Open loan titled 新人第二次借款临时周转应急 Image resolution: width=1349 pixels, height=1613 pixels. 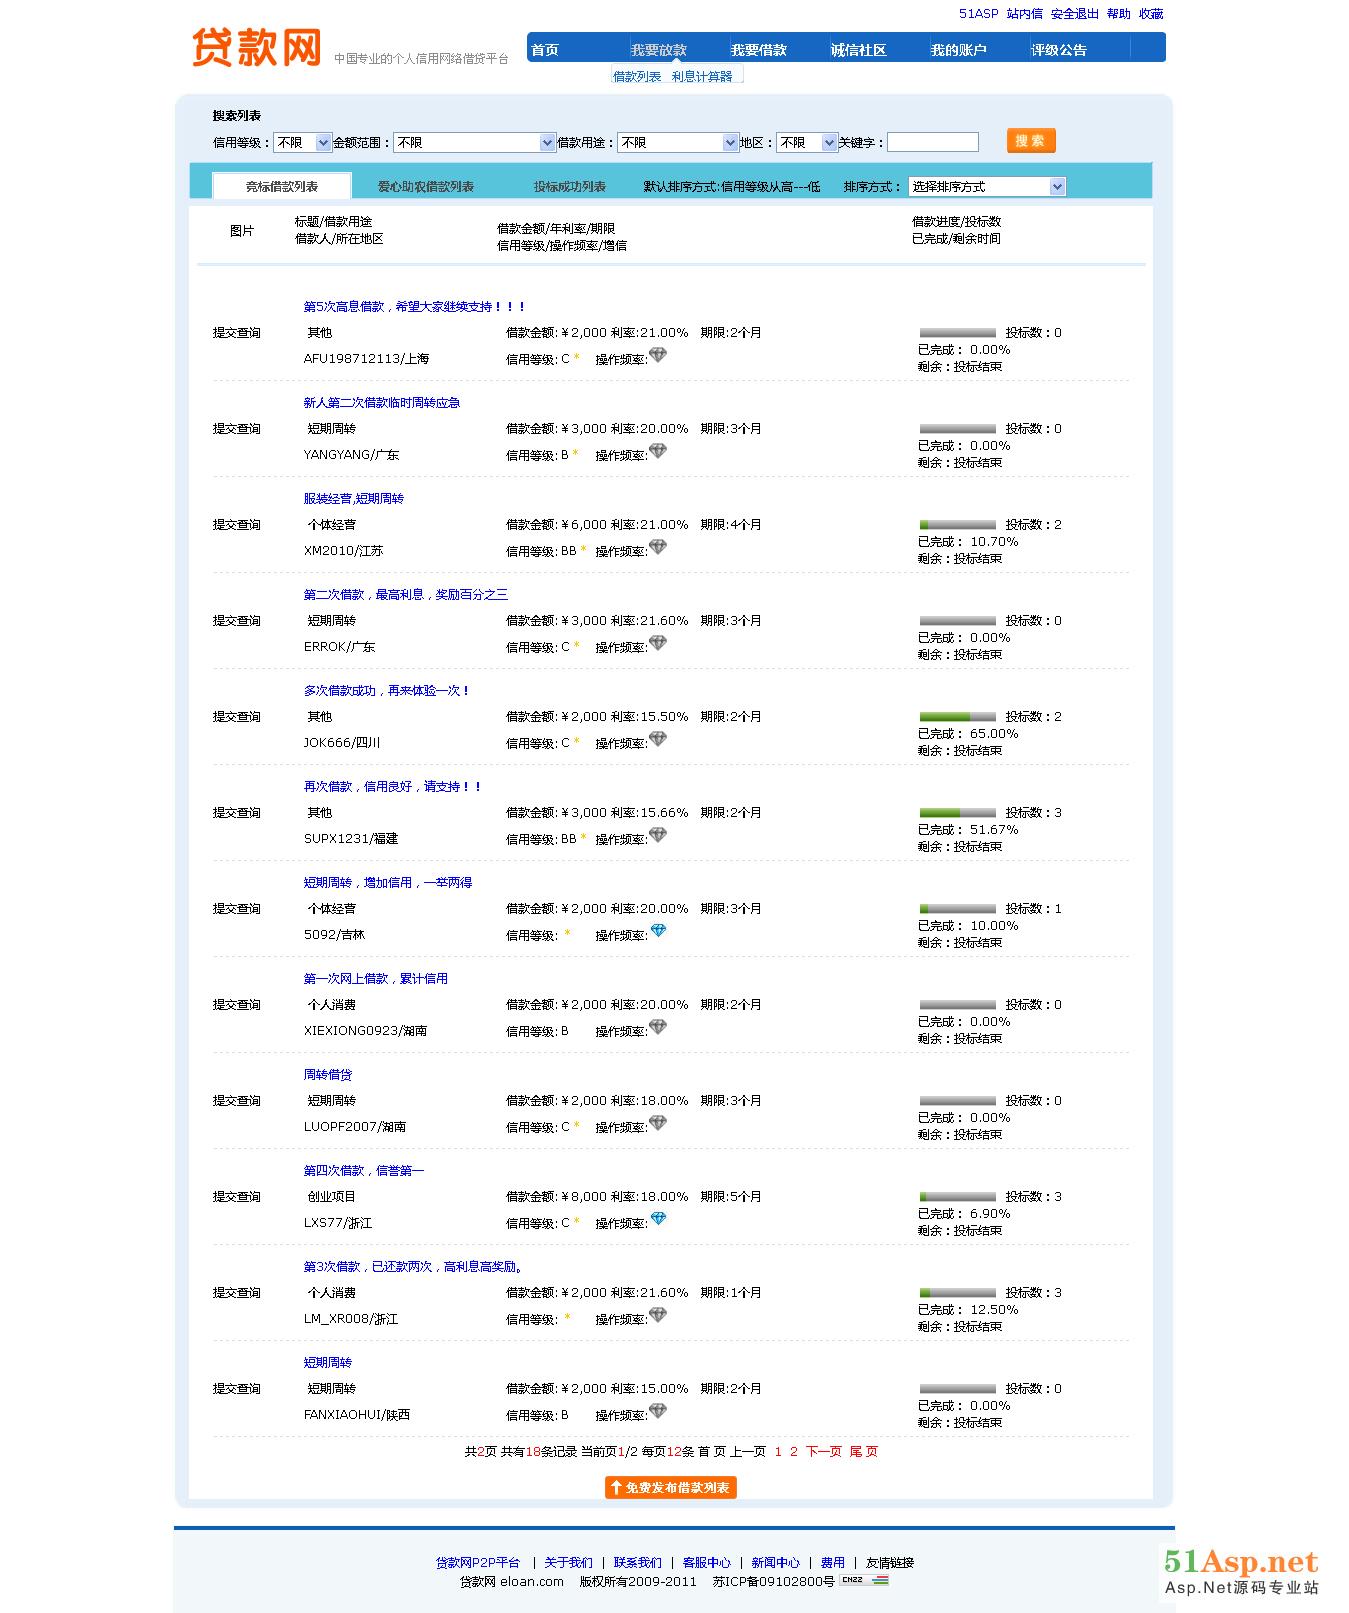382,403
